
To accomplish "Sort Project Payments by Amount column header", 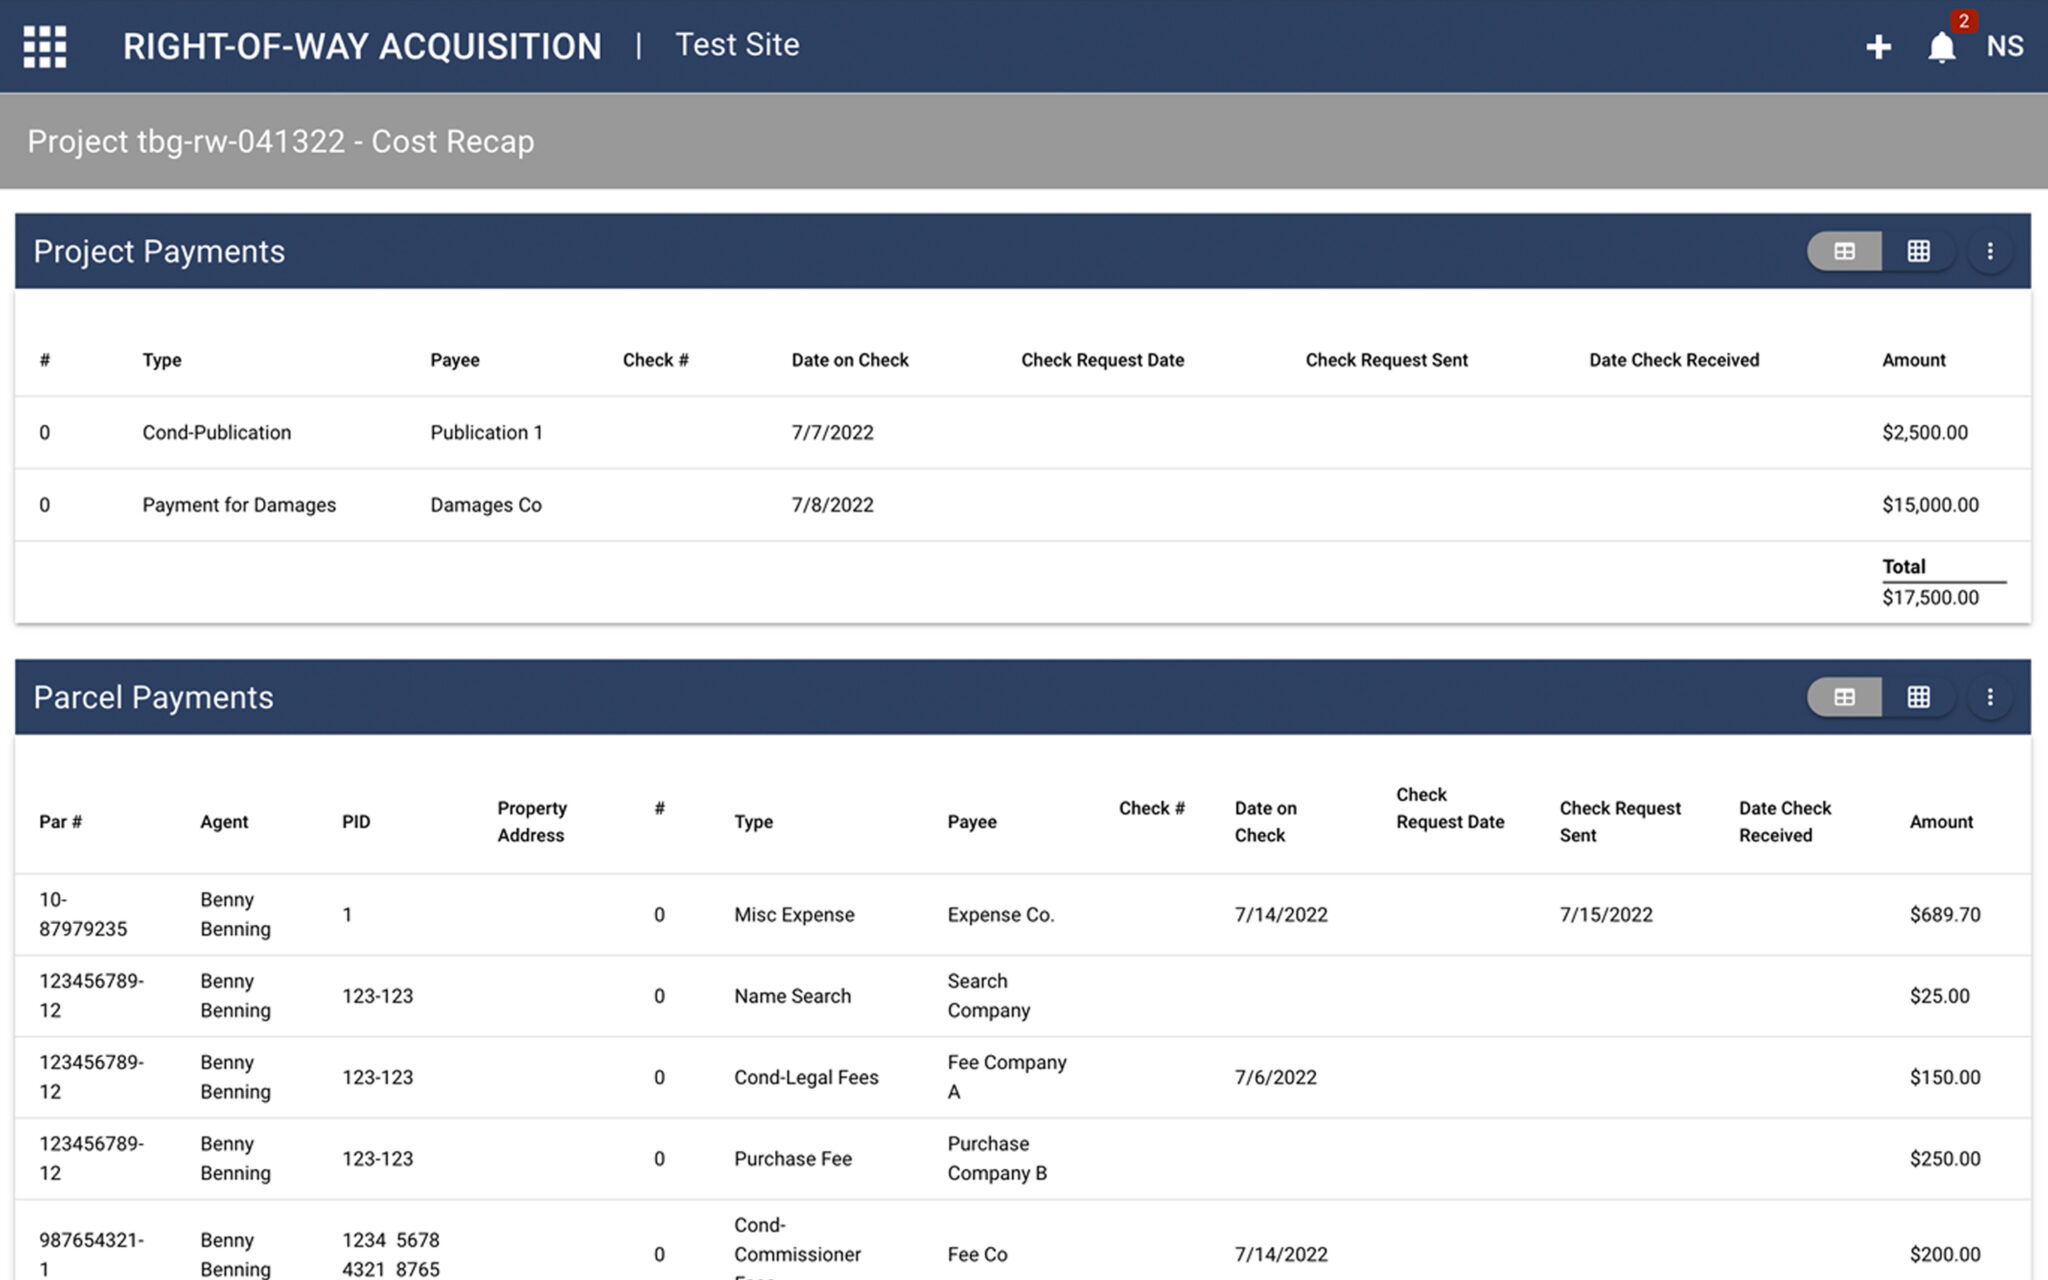I will click(x=1913, y=360).
